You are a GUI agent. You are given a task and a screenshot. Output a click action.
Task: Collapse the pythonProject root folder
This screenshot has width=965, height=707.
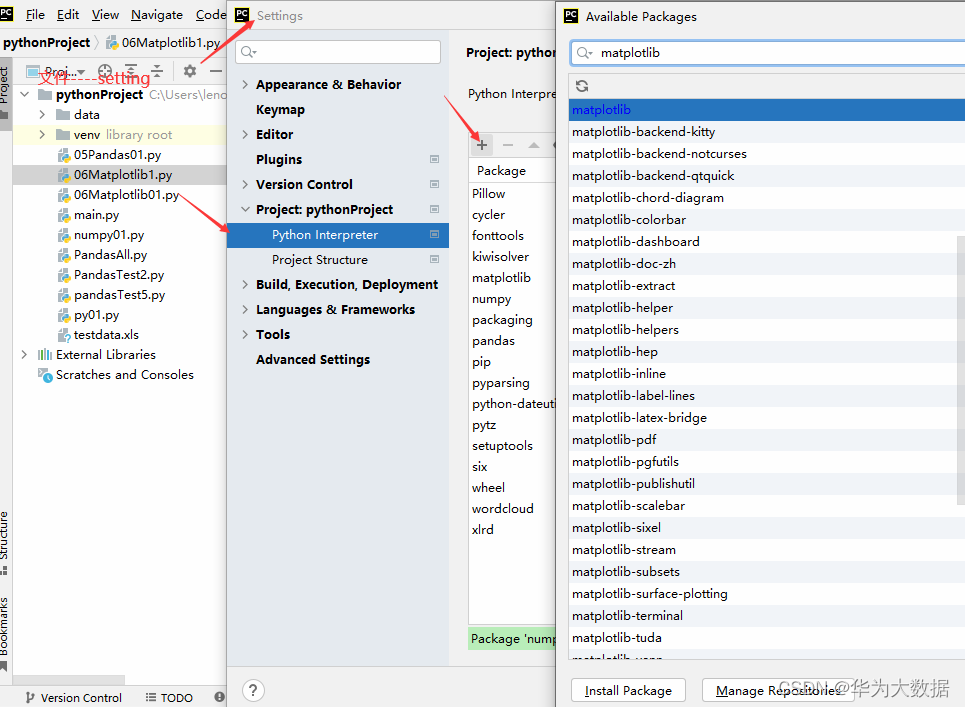[25, 94]
